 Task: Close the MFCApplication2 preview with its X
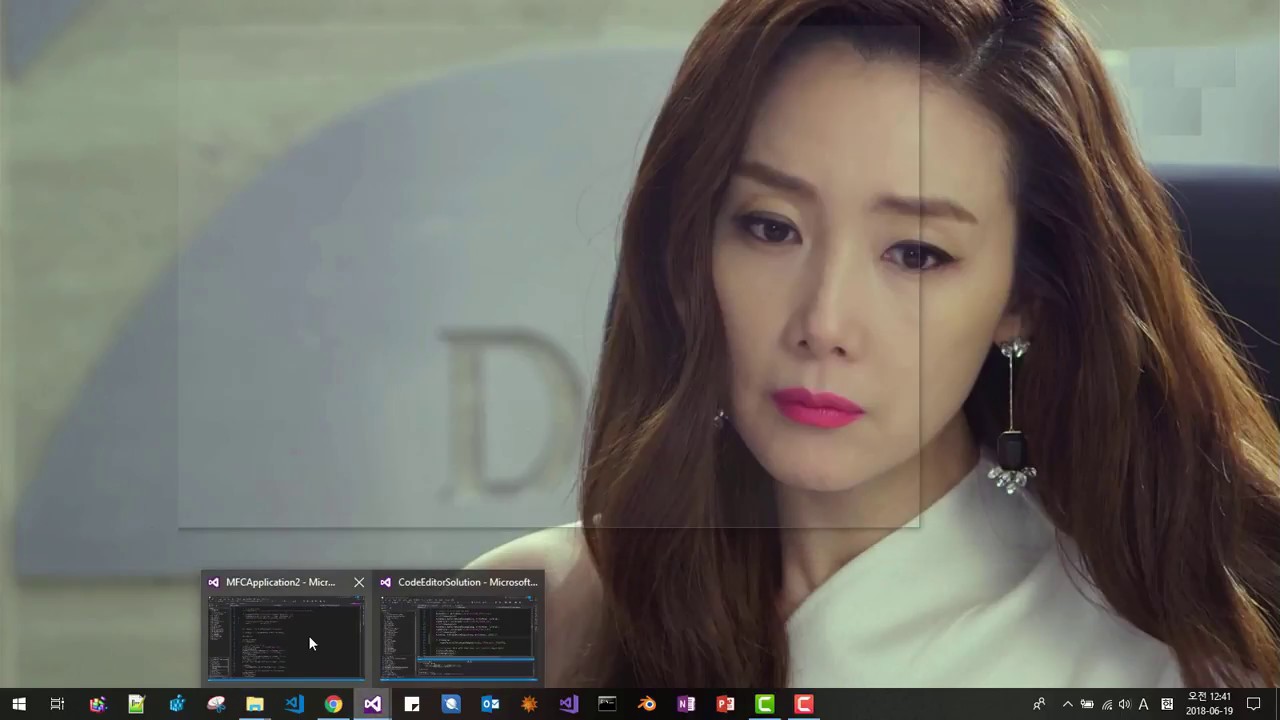point(359,582)
